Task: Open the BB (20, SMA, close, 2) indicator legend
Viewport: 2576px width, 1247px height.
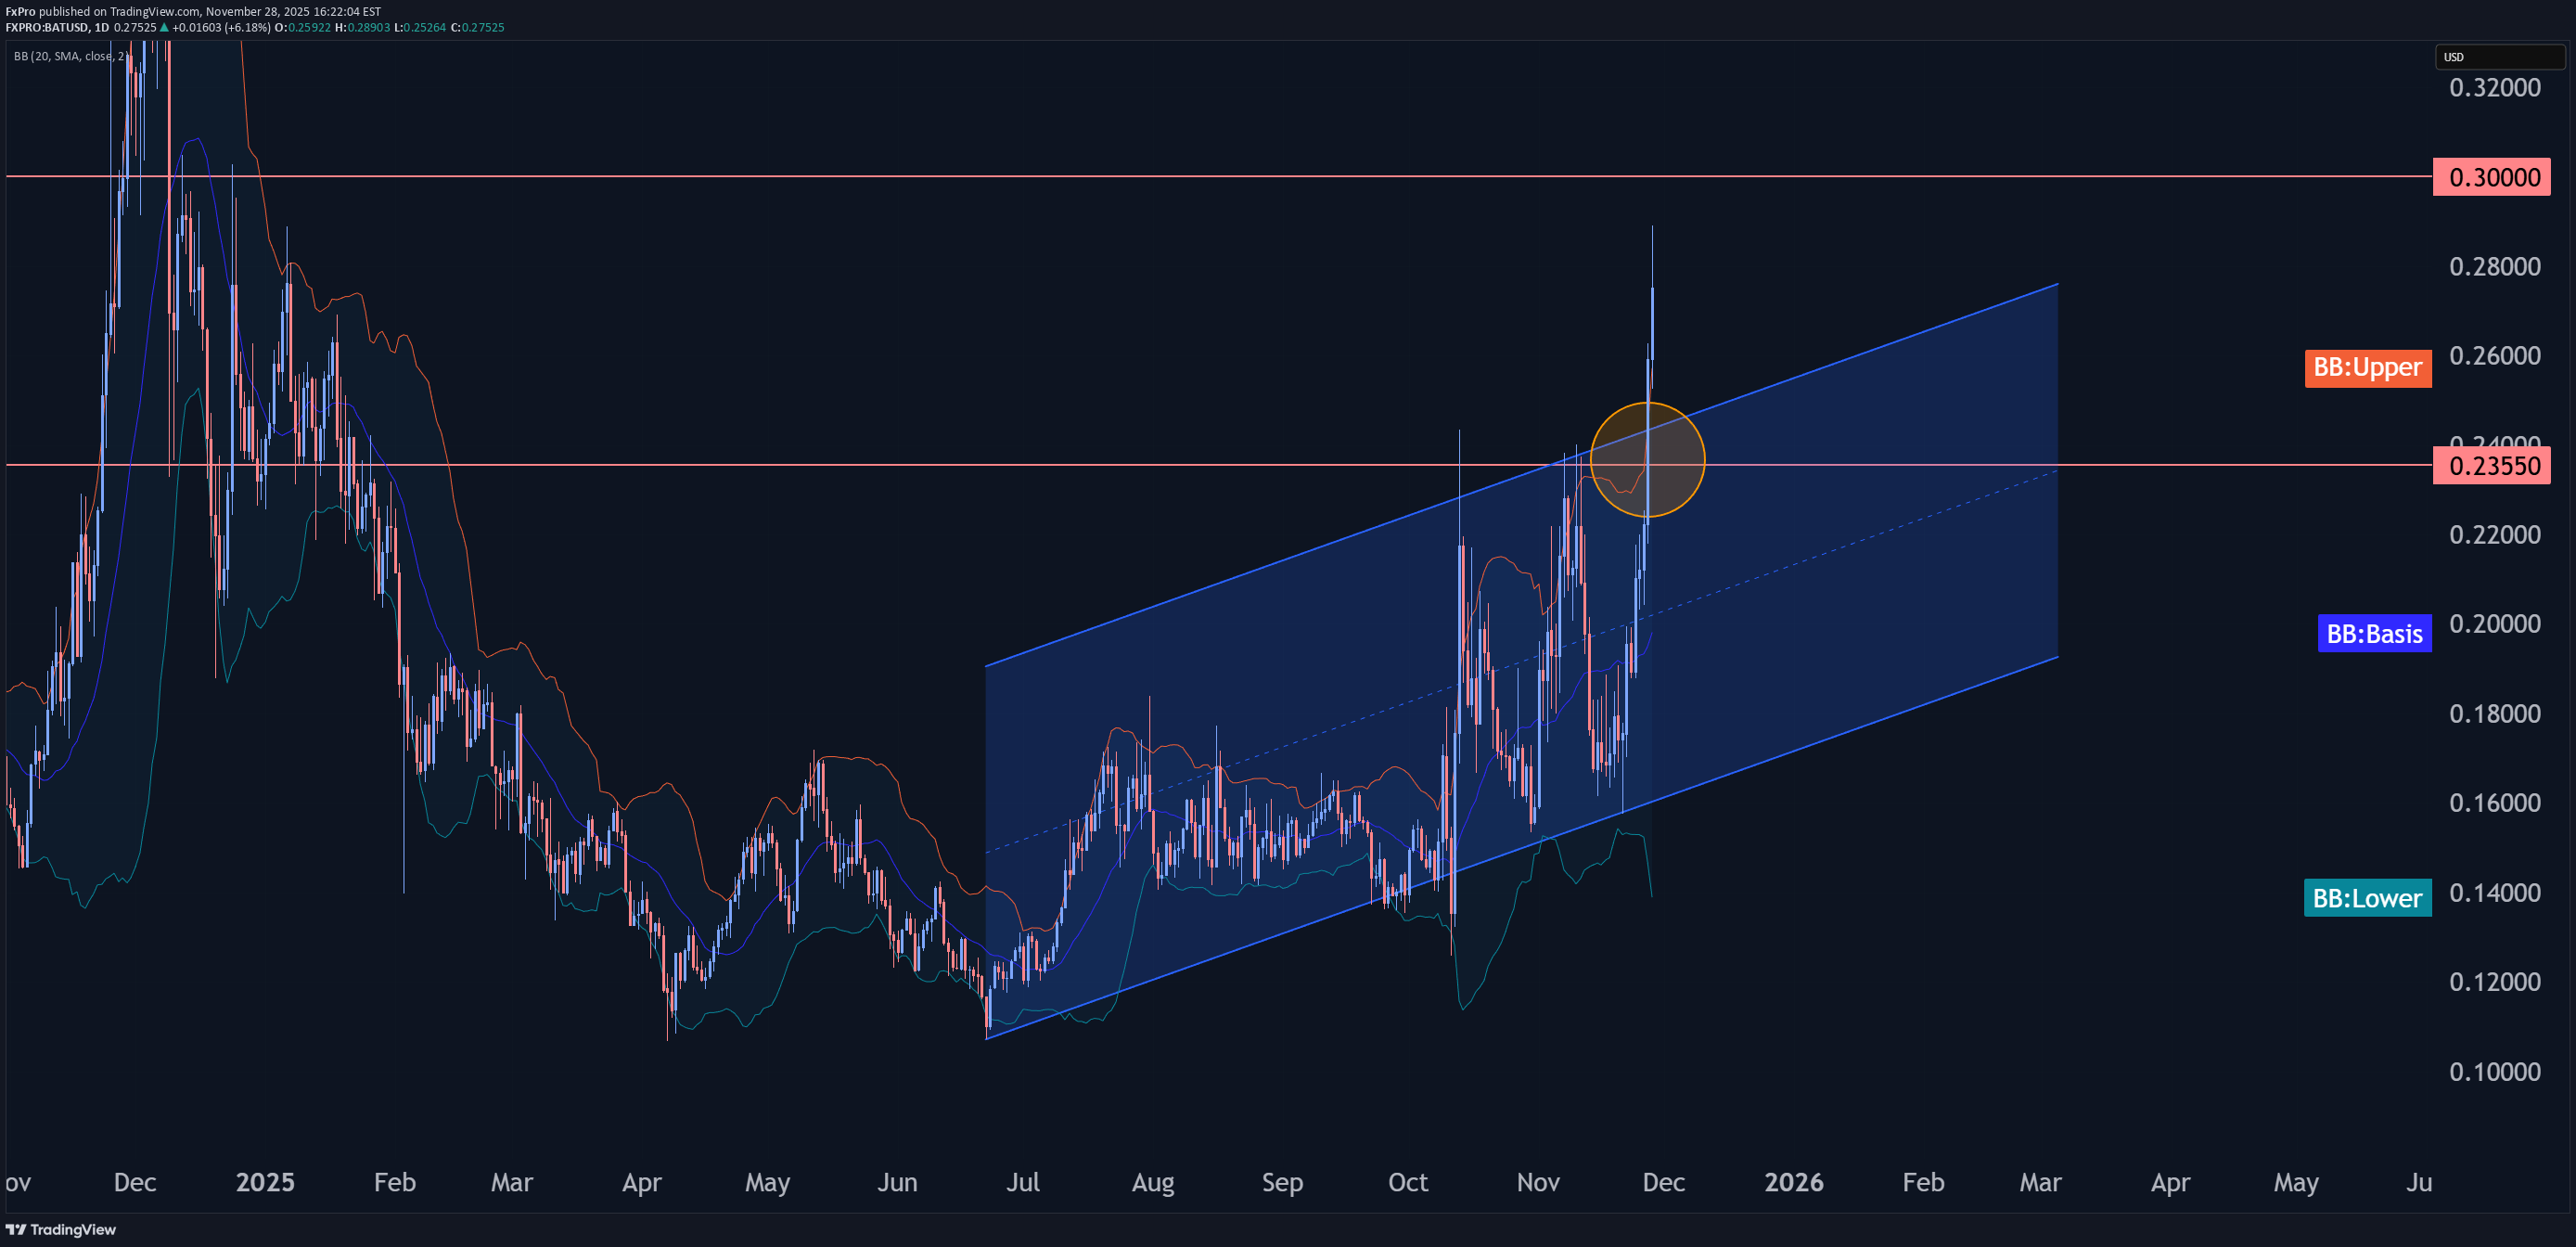Action: point(69,56)
